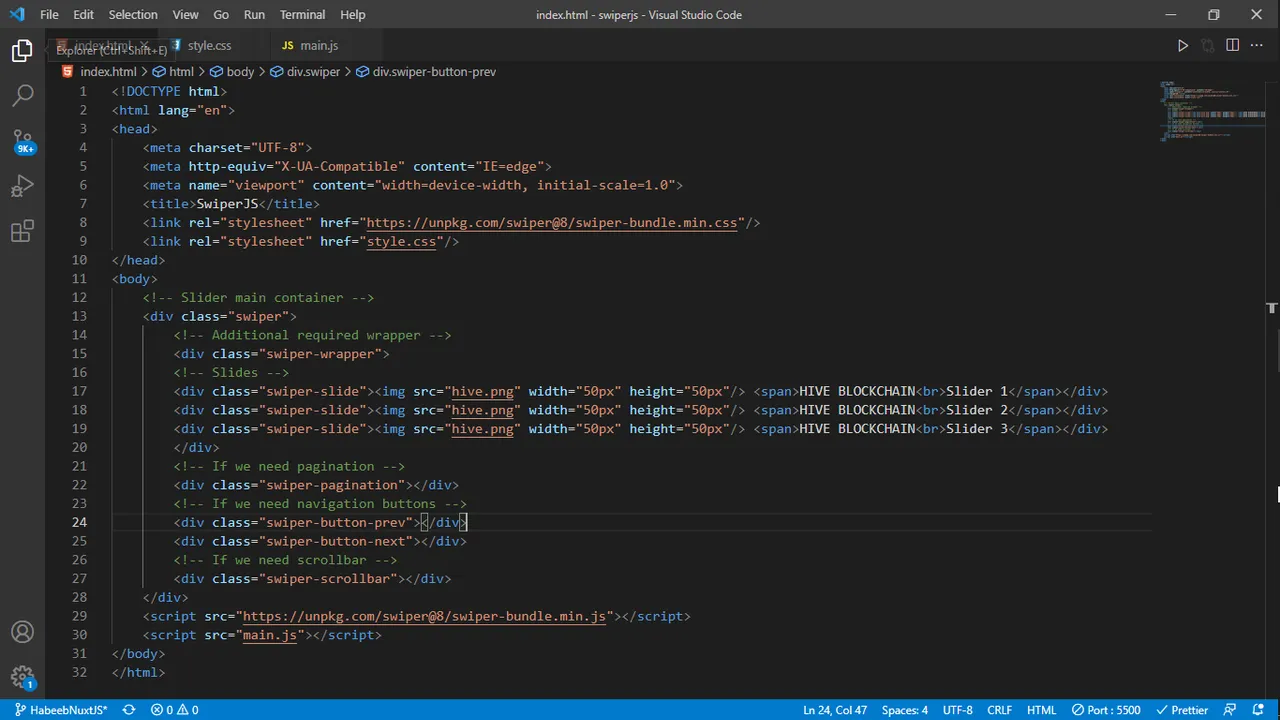The image size is (1280, 720).
Task: Click line number 13 in the gutter
Action: point(79,316)
